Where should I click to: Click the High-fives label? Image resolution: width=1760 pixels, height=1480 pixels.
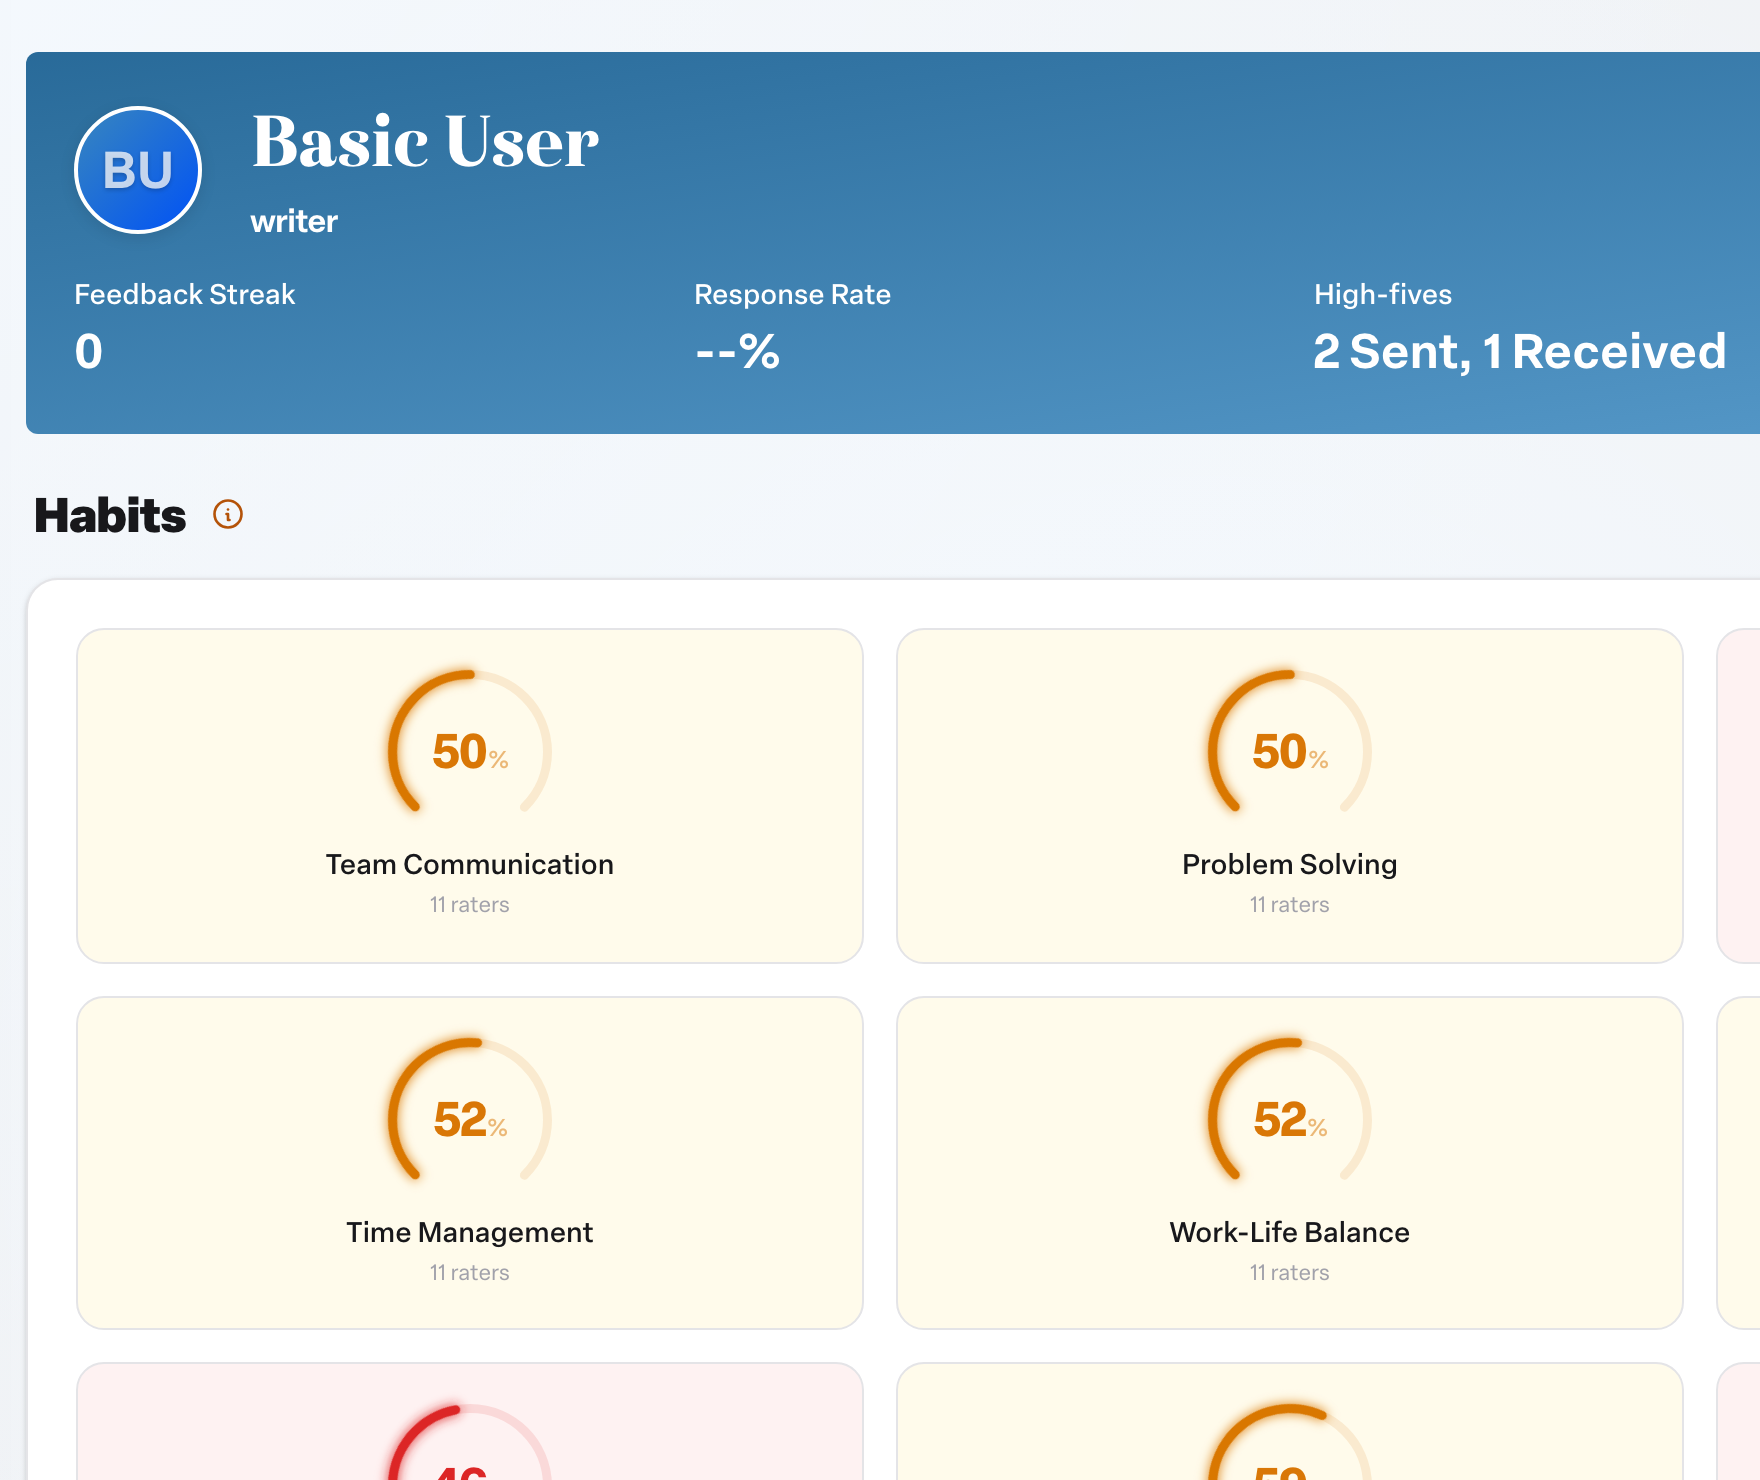coord(1383,294)
